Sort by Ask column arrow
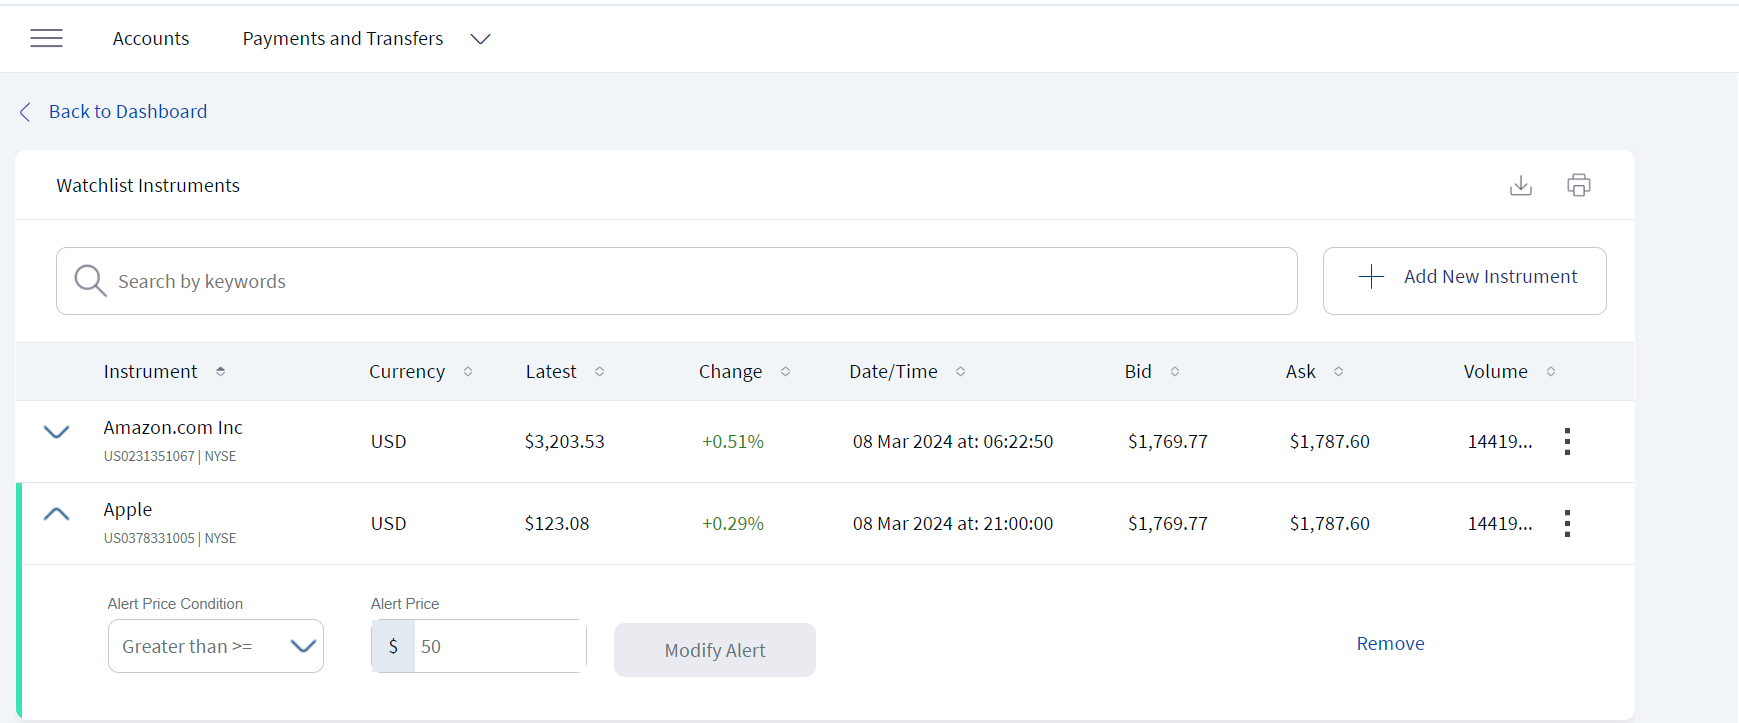Image resolution: width=1739 pixels, height=723 pixels. 1338,371
